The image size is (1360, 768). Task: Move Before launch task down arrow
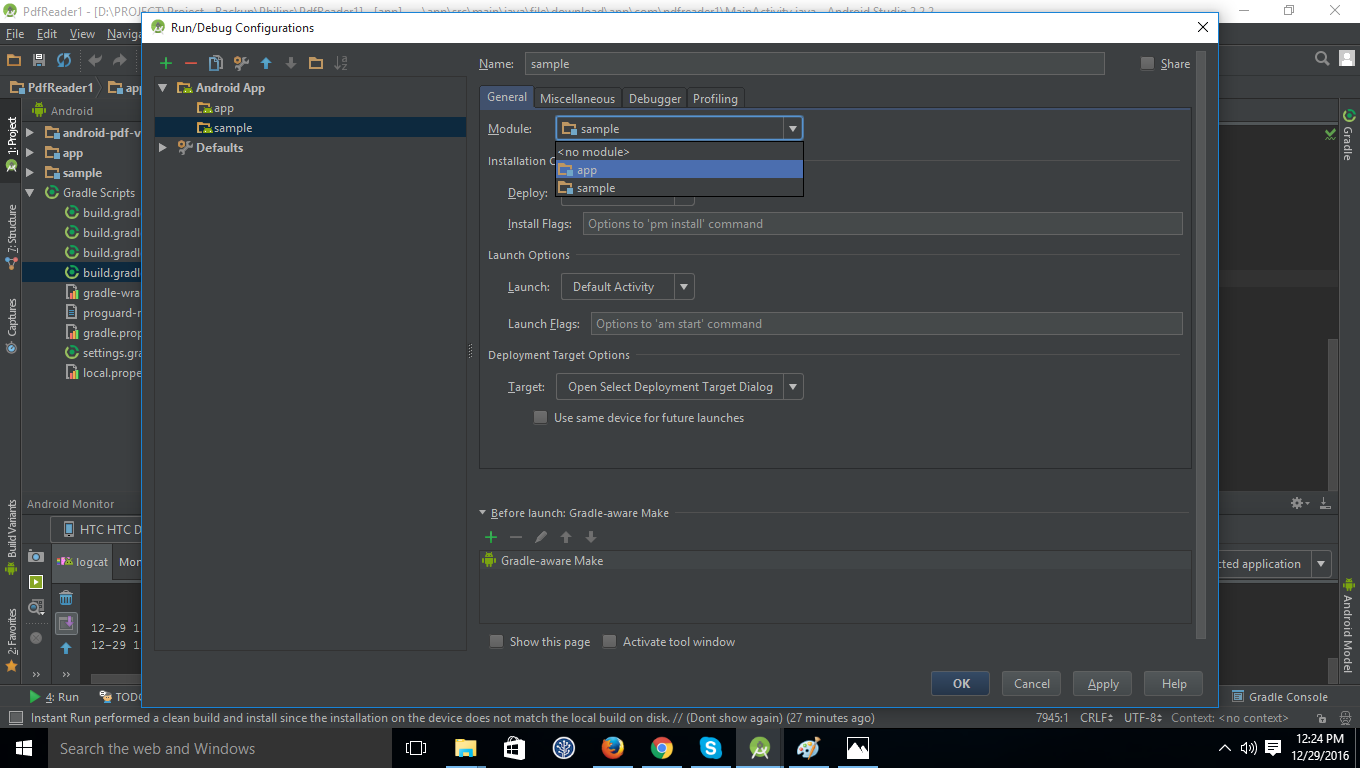coord(591,537)
